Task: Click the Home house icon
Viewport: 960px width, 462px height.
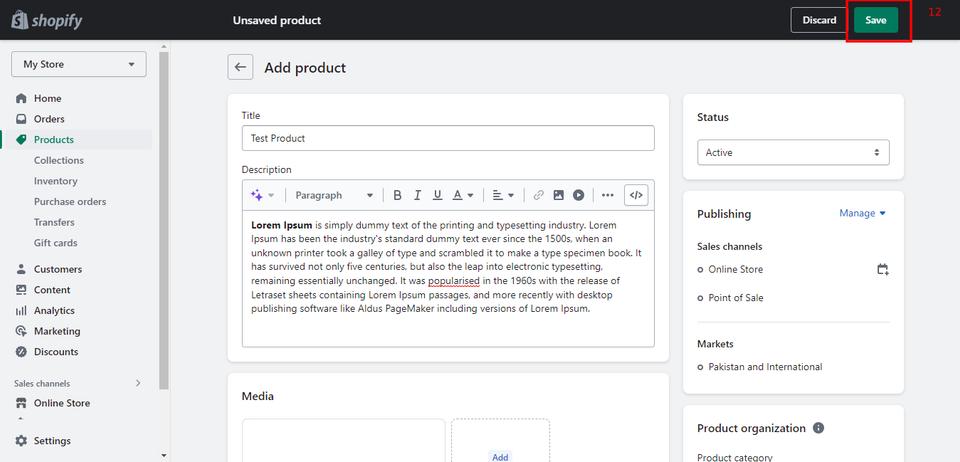Action: 21,98
